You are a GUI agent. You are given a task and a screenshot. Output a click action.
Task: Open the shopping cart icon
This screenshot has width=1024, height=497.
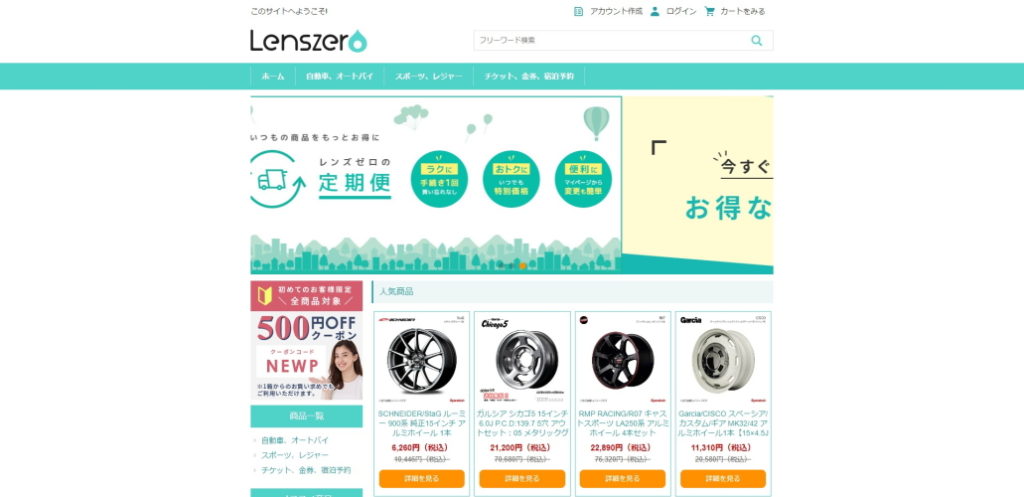(x=709, y=11)
